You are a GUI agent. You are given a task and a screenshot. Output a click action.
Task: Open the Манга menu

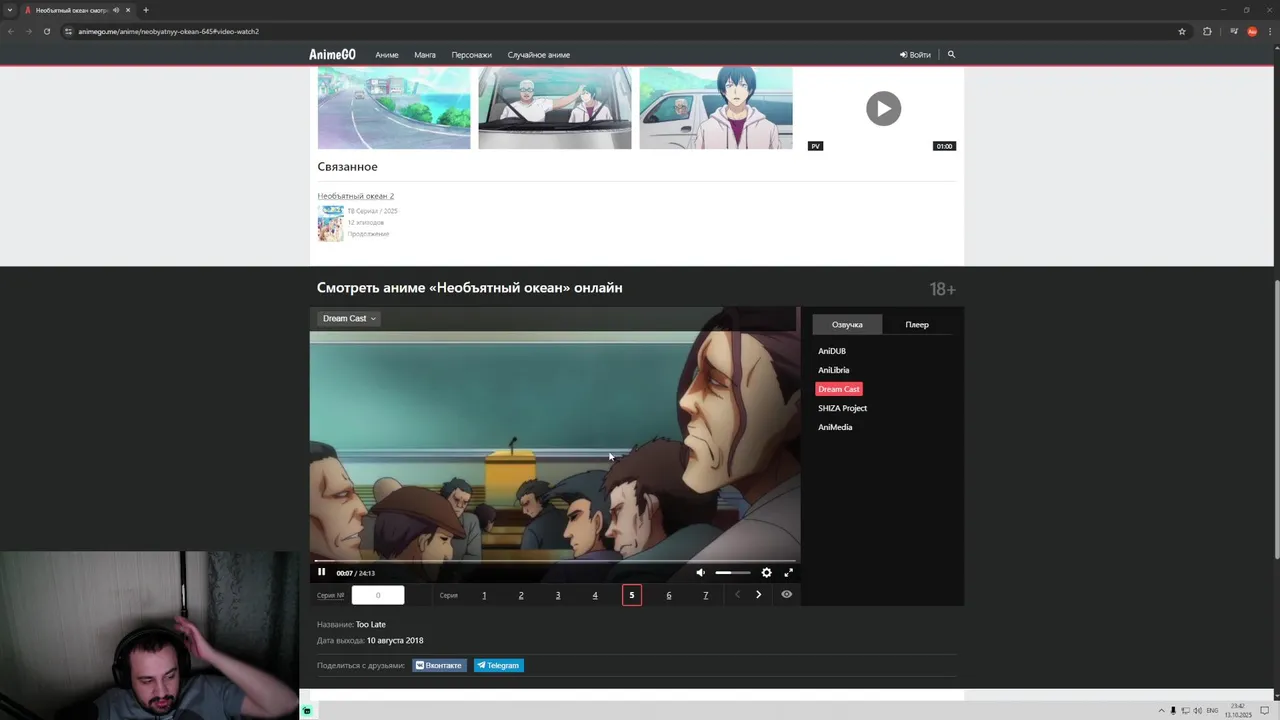[425, 55]
